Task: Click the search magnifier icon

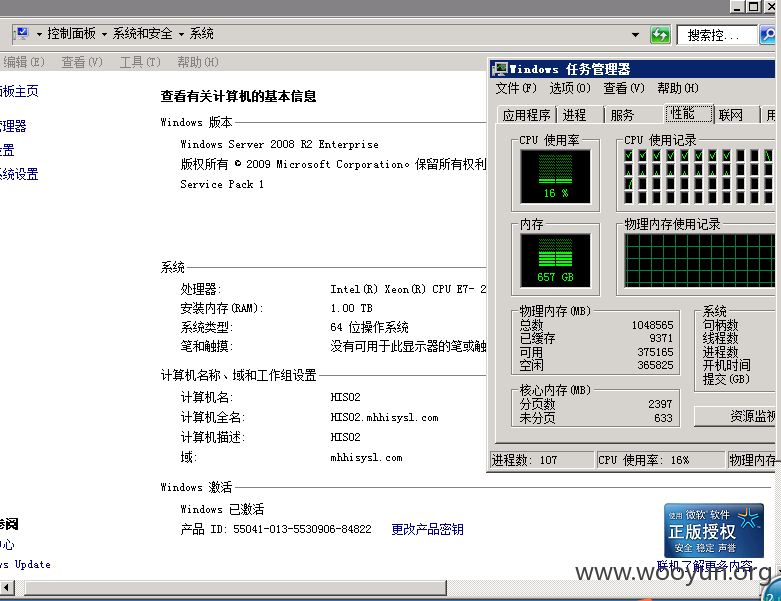Action: pos(768,35)
